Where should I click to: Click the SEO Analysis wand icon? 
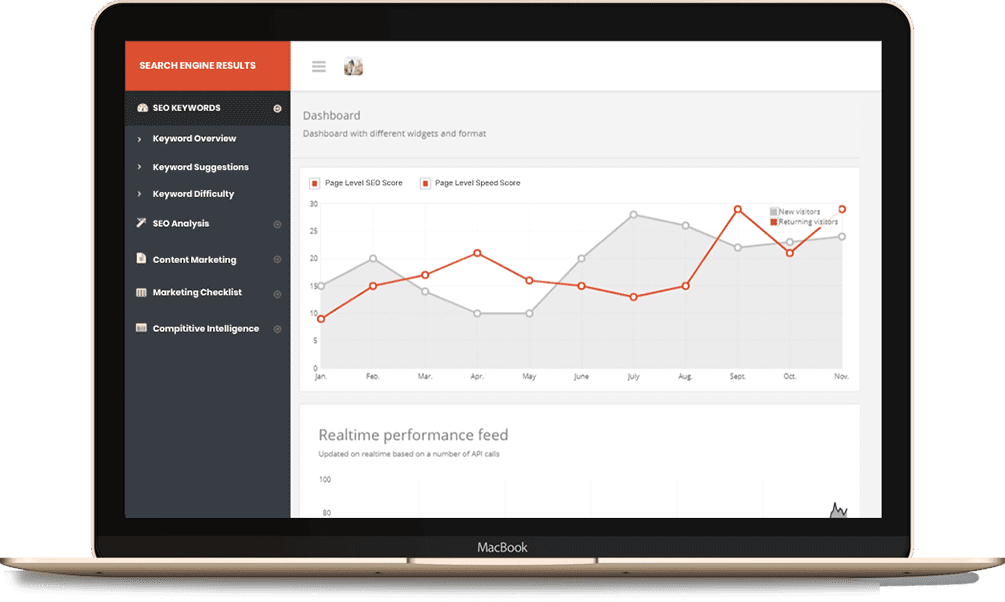click(x=141, y=222)
